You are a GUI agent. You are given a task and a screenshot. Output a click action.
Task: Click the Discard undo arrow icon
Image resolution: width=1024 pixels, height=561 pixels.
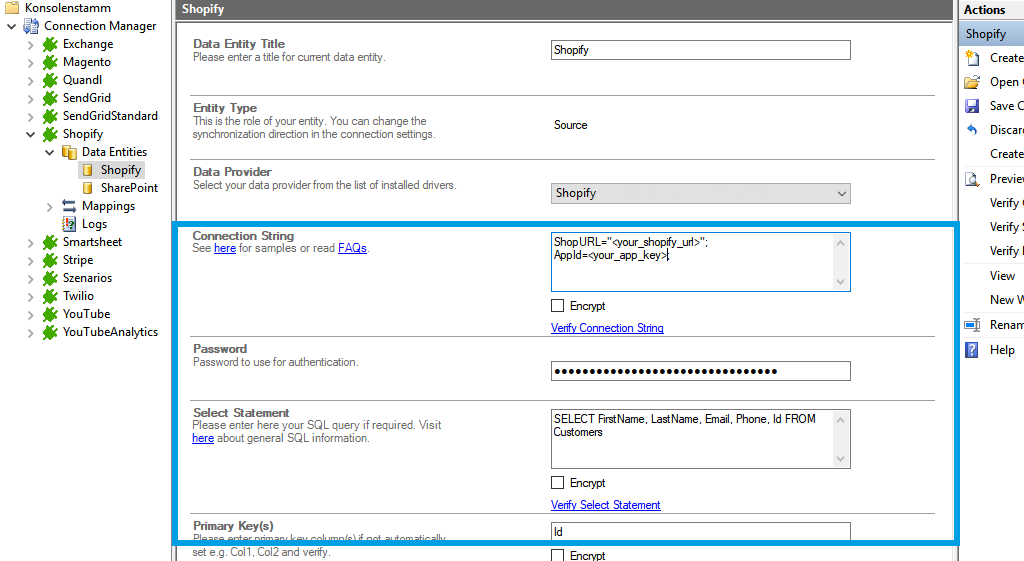(x=971, y=130)
